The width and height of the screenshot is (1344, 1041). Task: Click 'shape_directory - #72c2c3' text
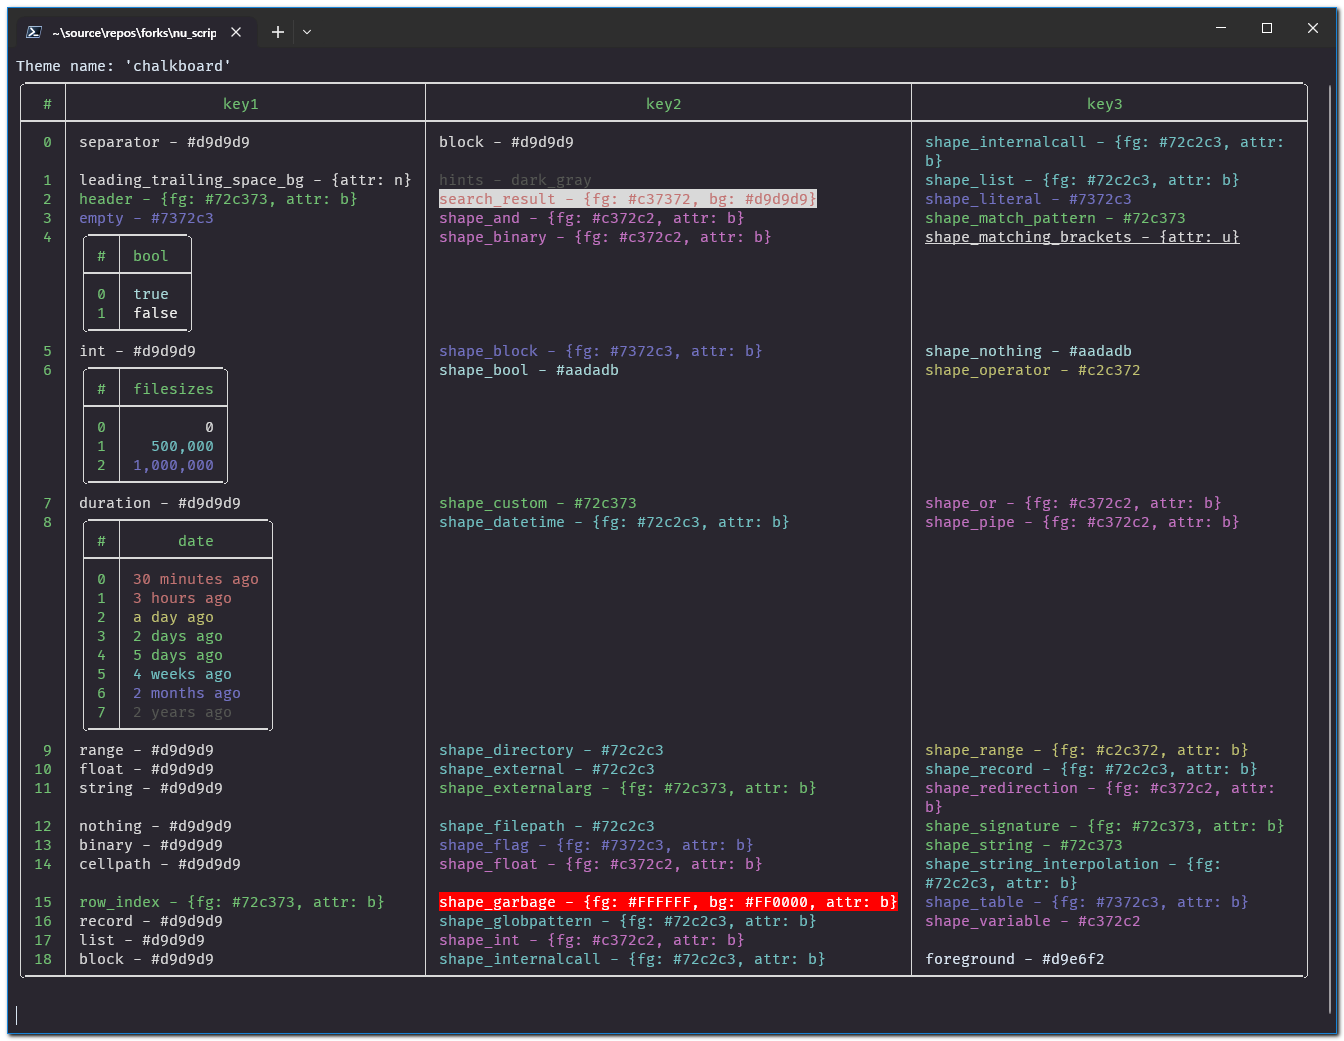[552, 750]
